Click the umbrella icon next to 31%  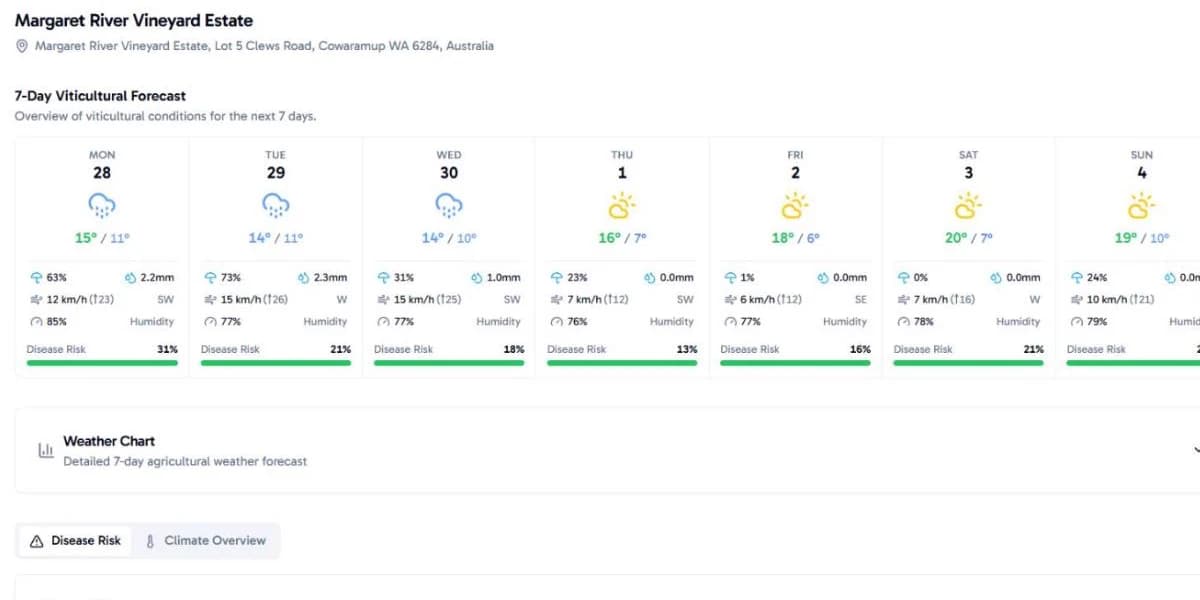coord(383,278)
